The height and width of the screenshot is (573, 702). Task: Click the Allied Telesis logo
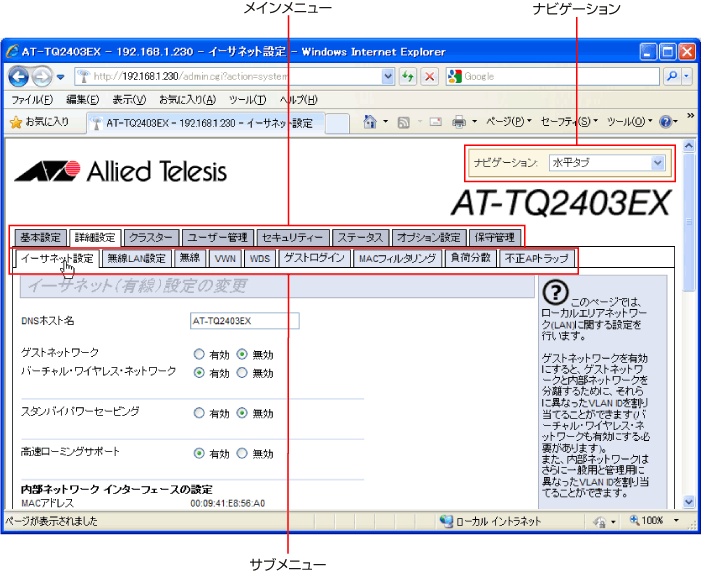coord(121,171)
